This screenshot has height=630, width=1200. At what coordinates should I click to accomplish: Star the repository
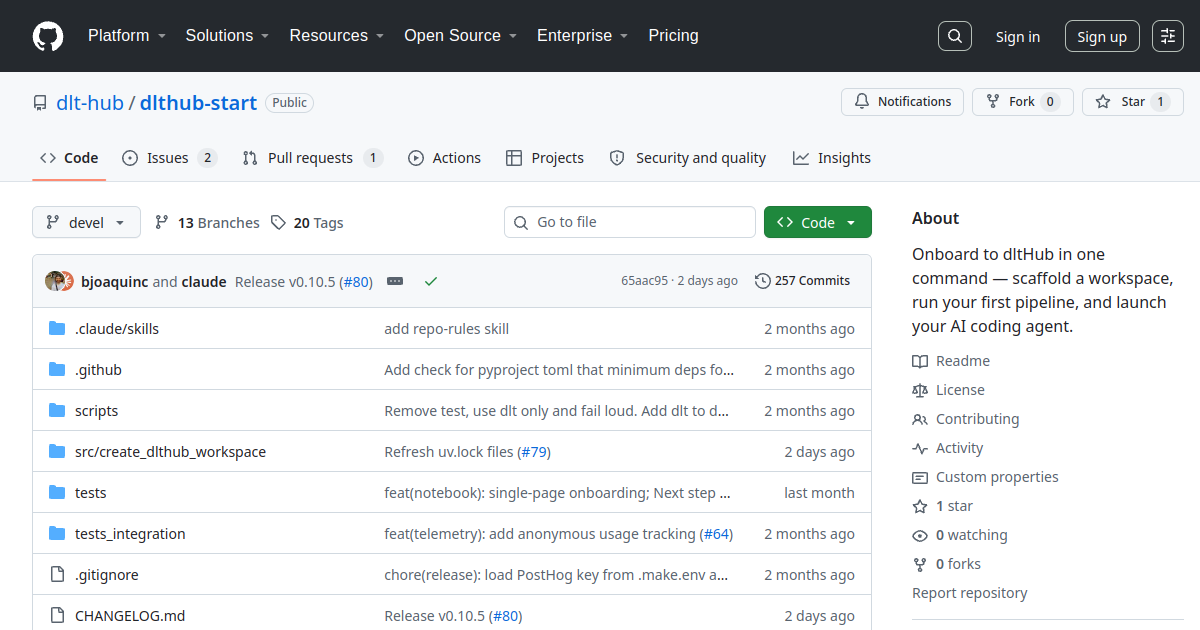1133,102
